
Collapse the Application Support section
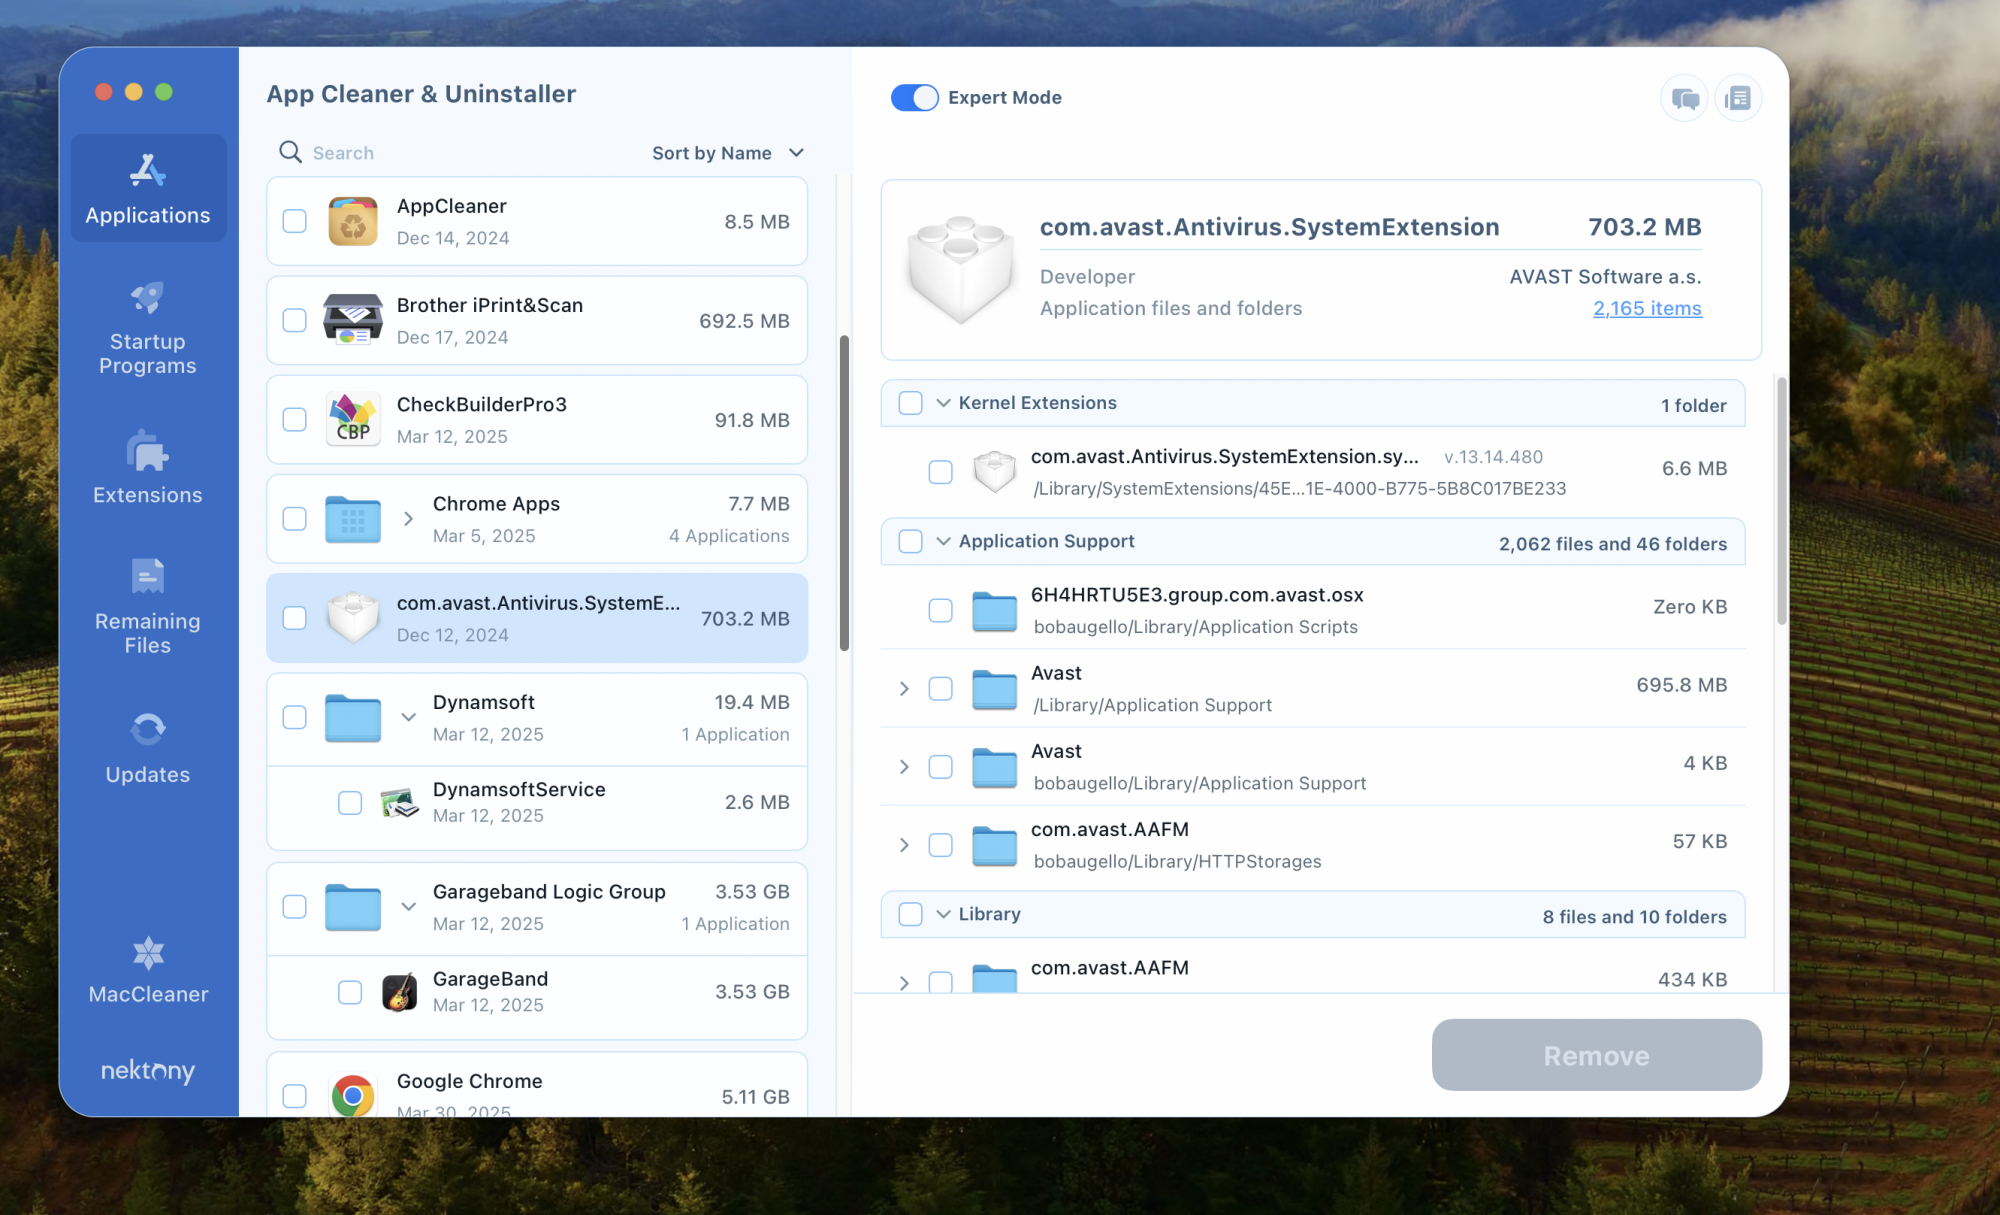[943, 541]
